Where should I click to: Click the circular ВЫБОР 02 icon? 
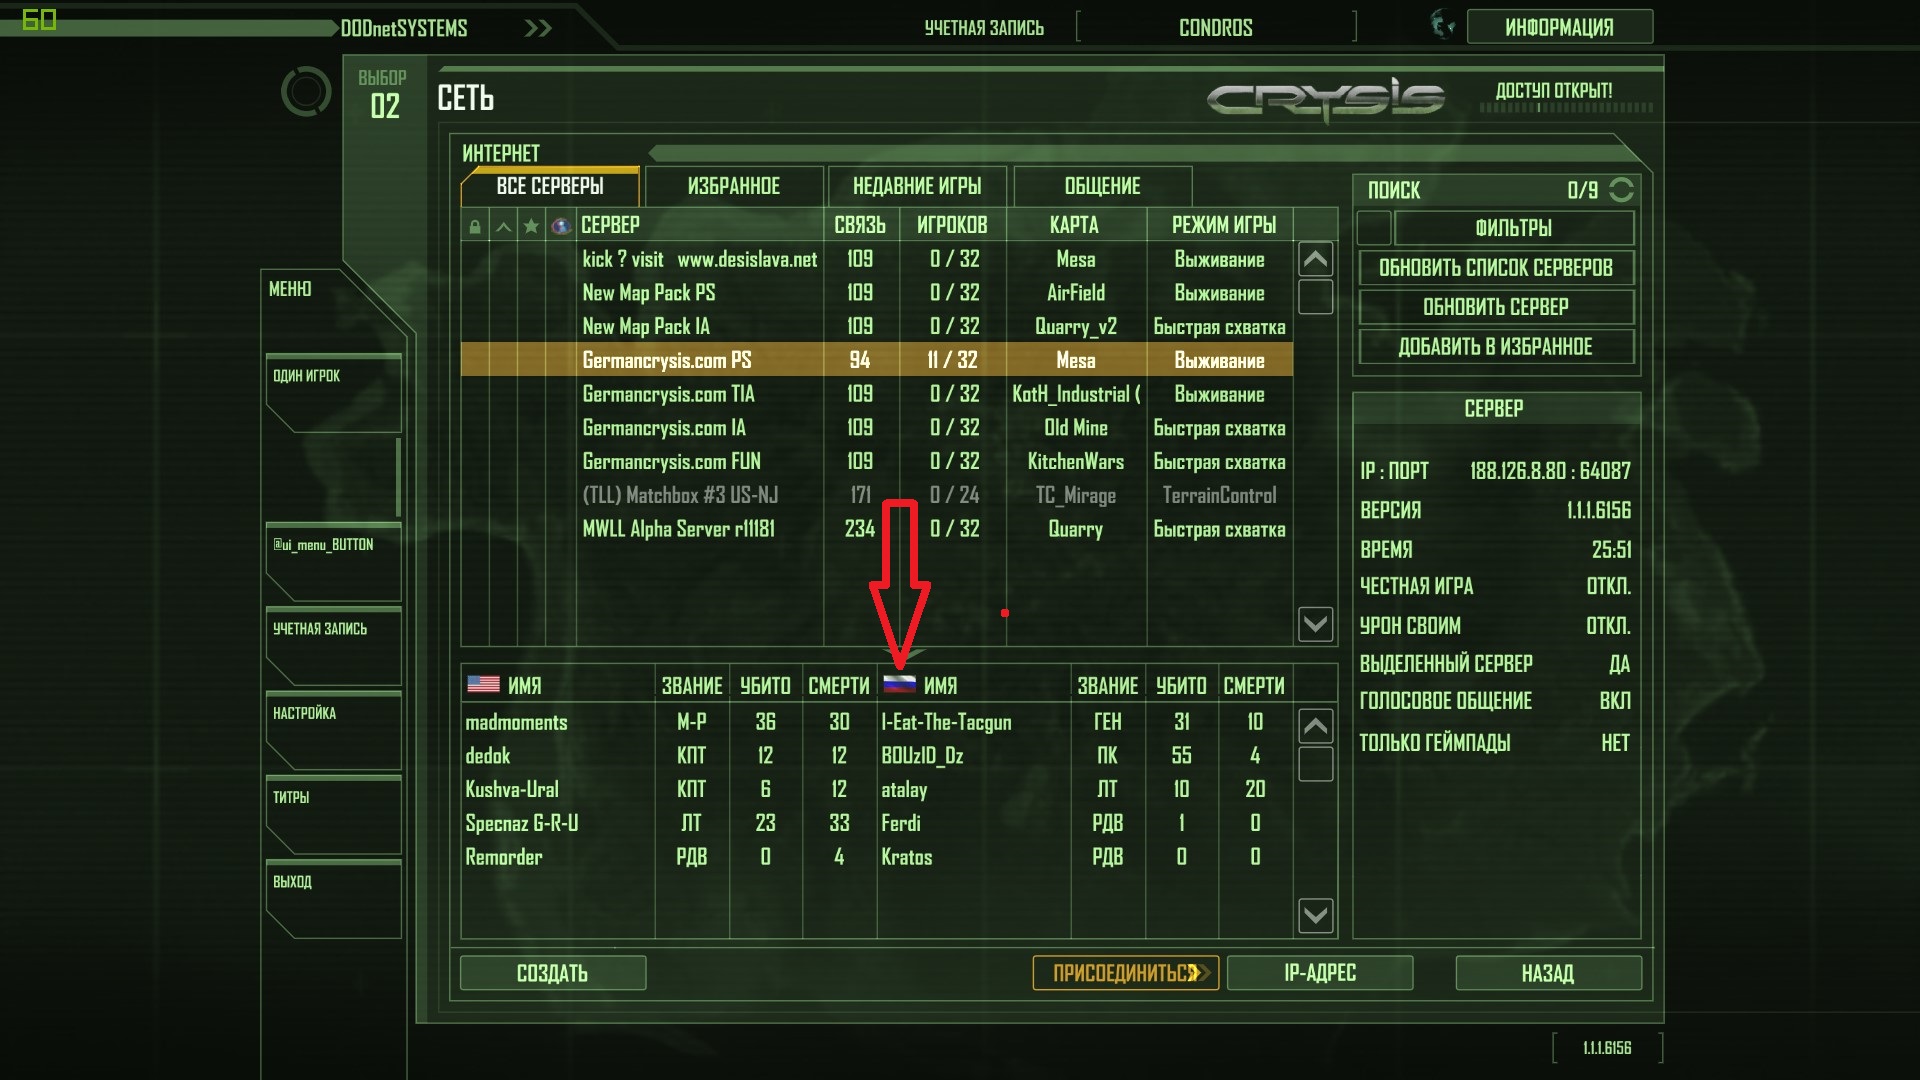tap(306, 92)
